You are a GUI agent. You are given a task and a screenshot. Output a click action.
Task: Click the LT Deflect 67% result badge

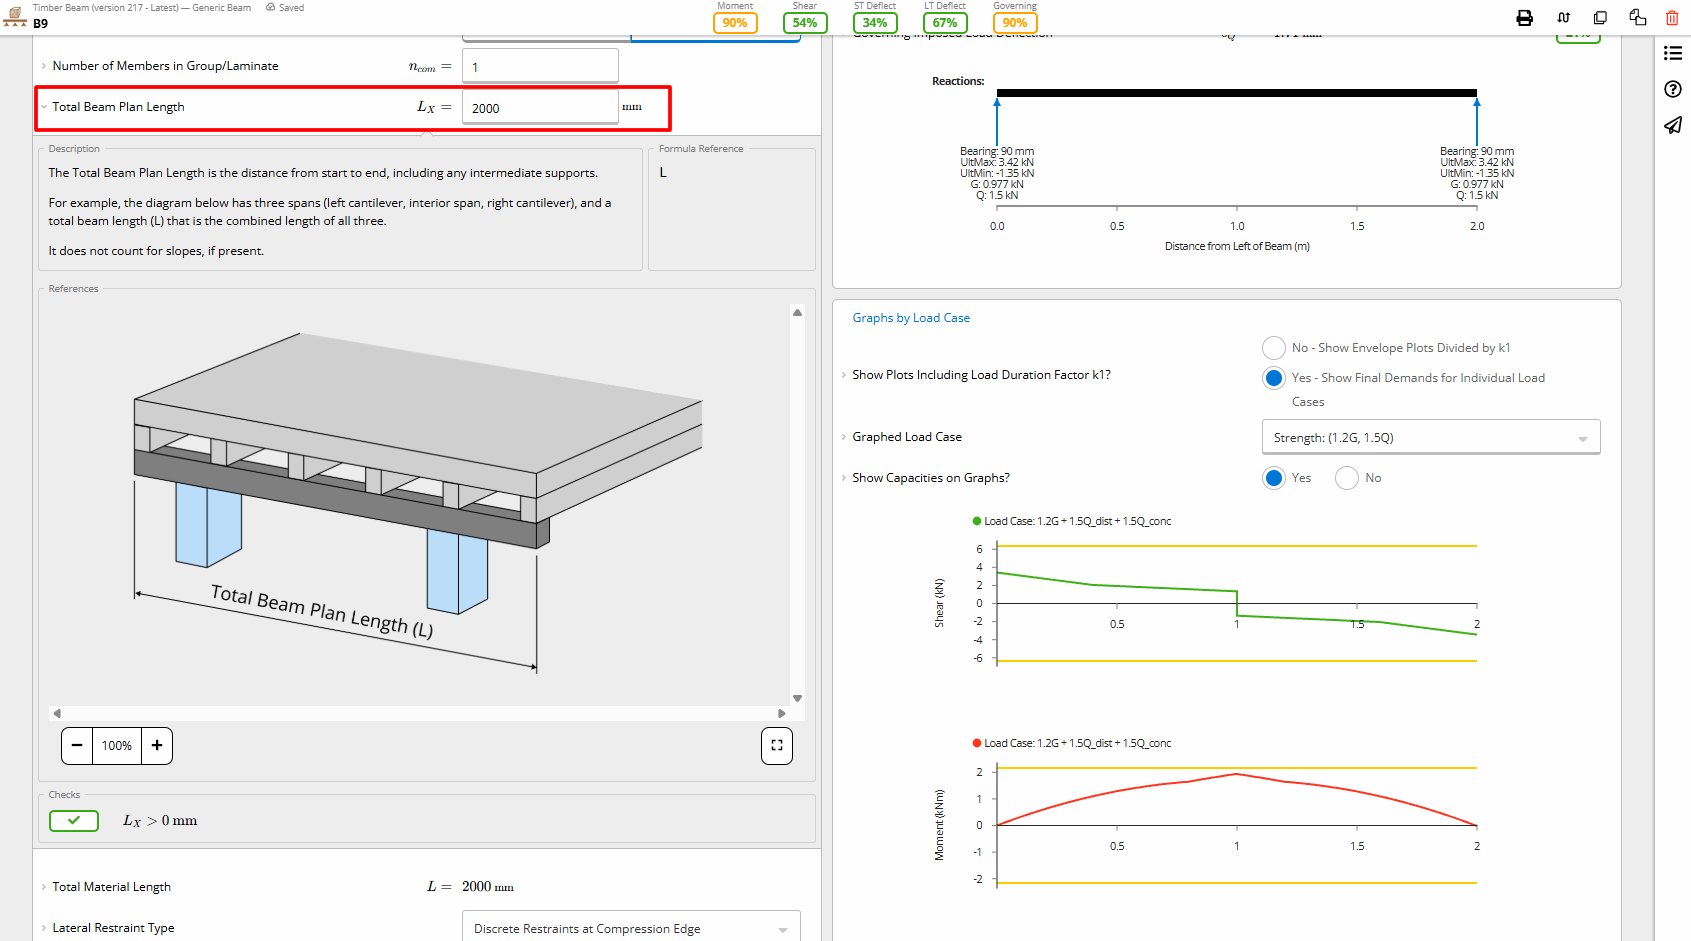[x=945, y=23]
